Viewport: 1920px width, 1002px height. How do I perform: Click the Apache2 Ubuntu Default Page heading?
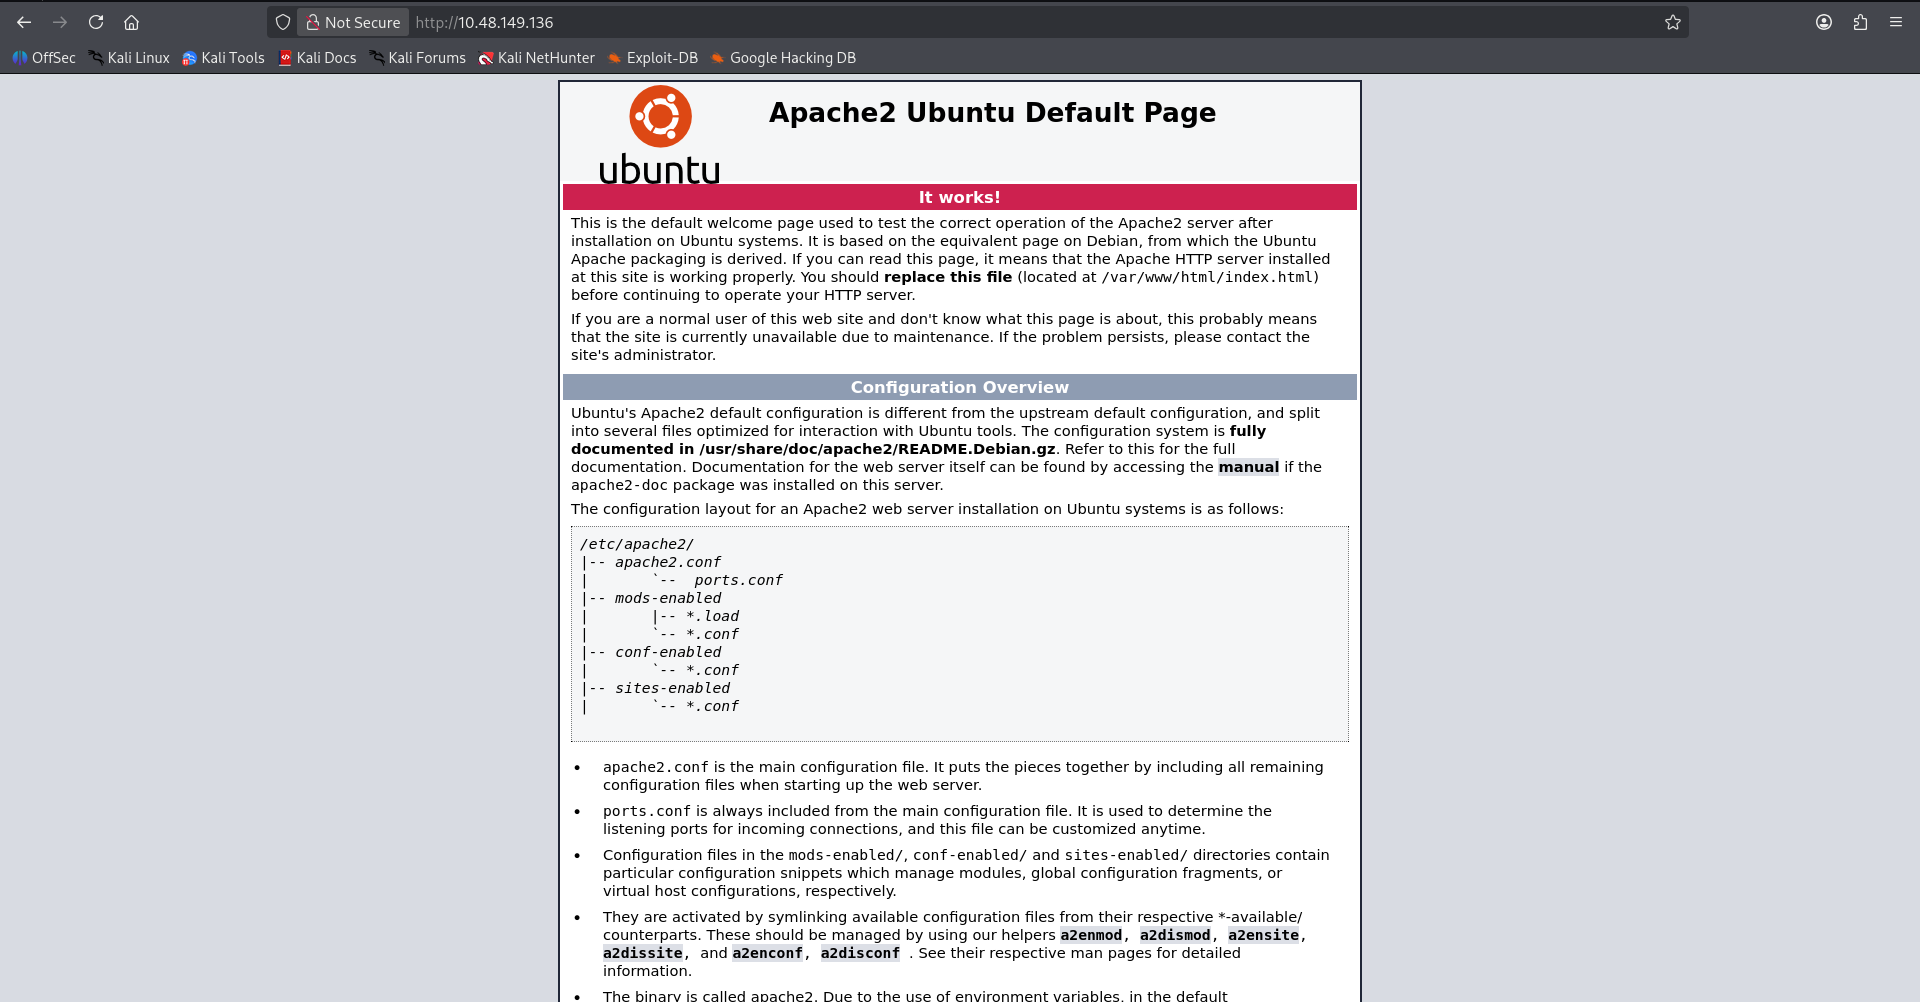click(992, 113)
